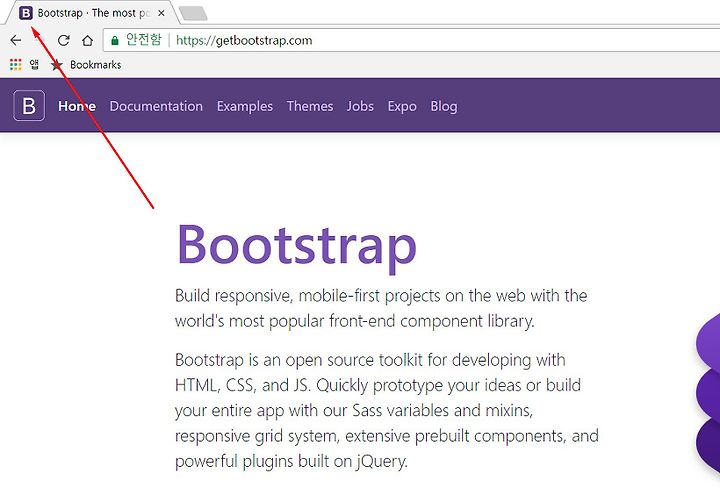The height and width of the screenshot is (488, 720).
Task: Open the Blog nav link
Action: point(444,106)
